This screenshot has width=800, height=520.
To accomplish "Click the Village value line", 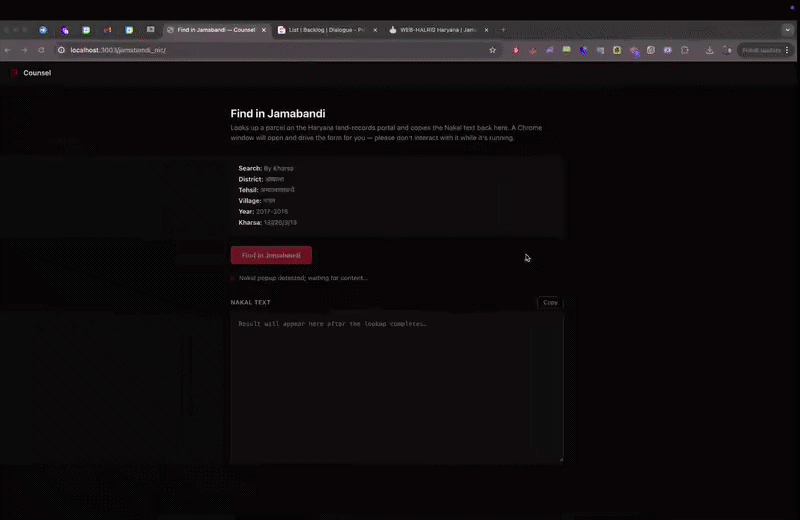I will pos(257,201).
